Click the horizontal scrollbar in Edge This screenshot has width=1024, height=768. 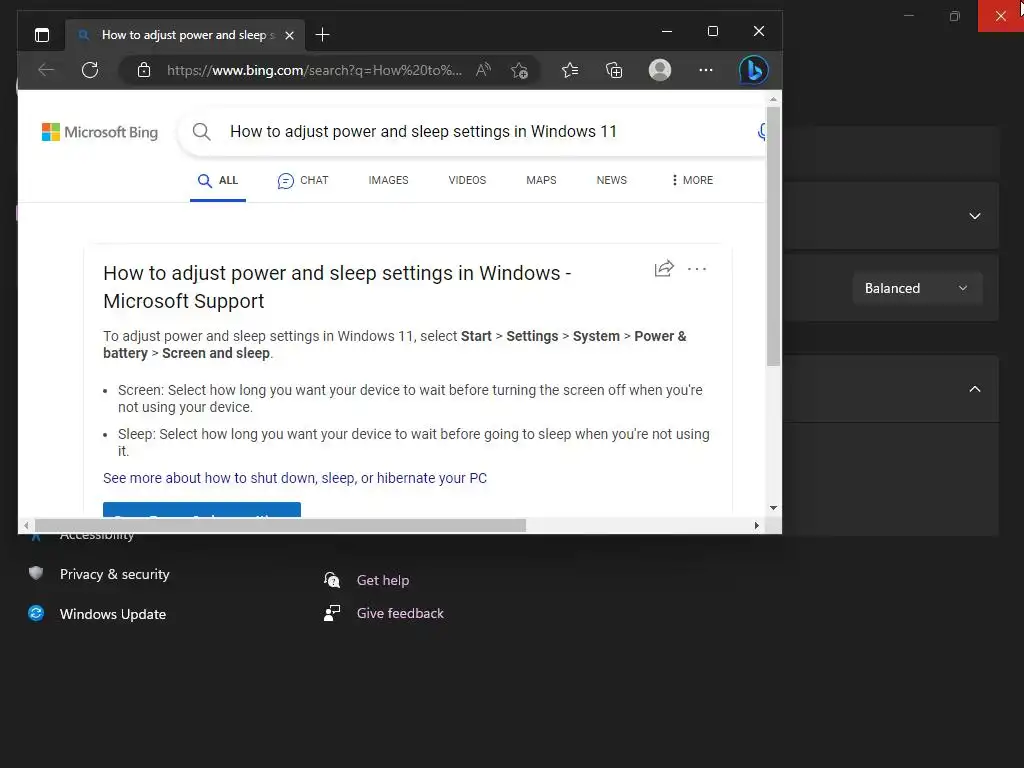(x=280, y=525)
